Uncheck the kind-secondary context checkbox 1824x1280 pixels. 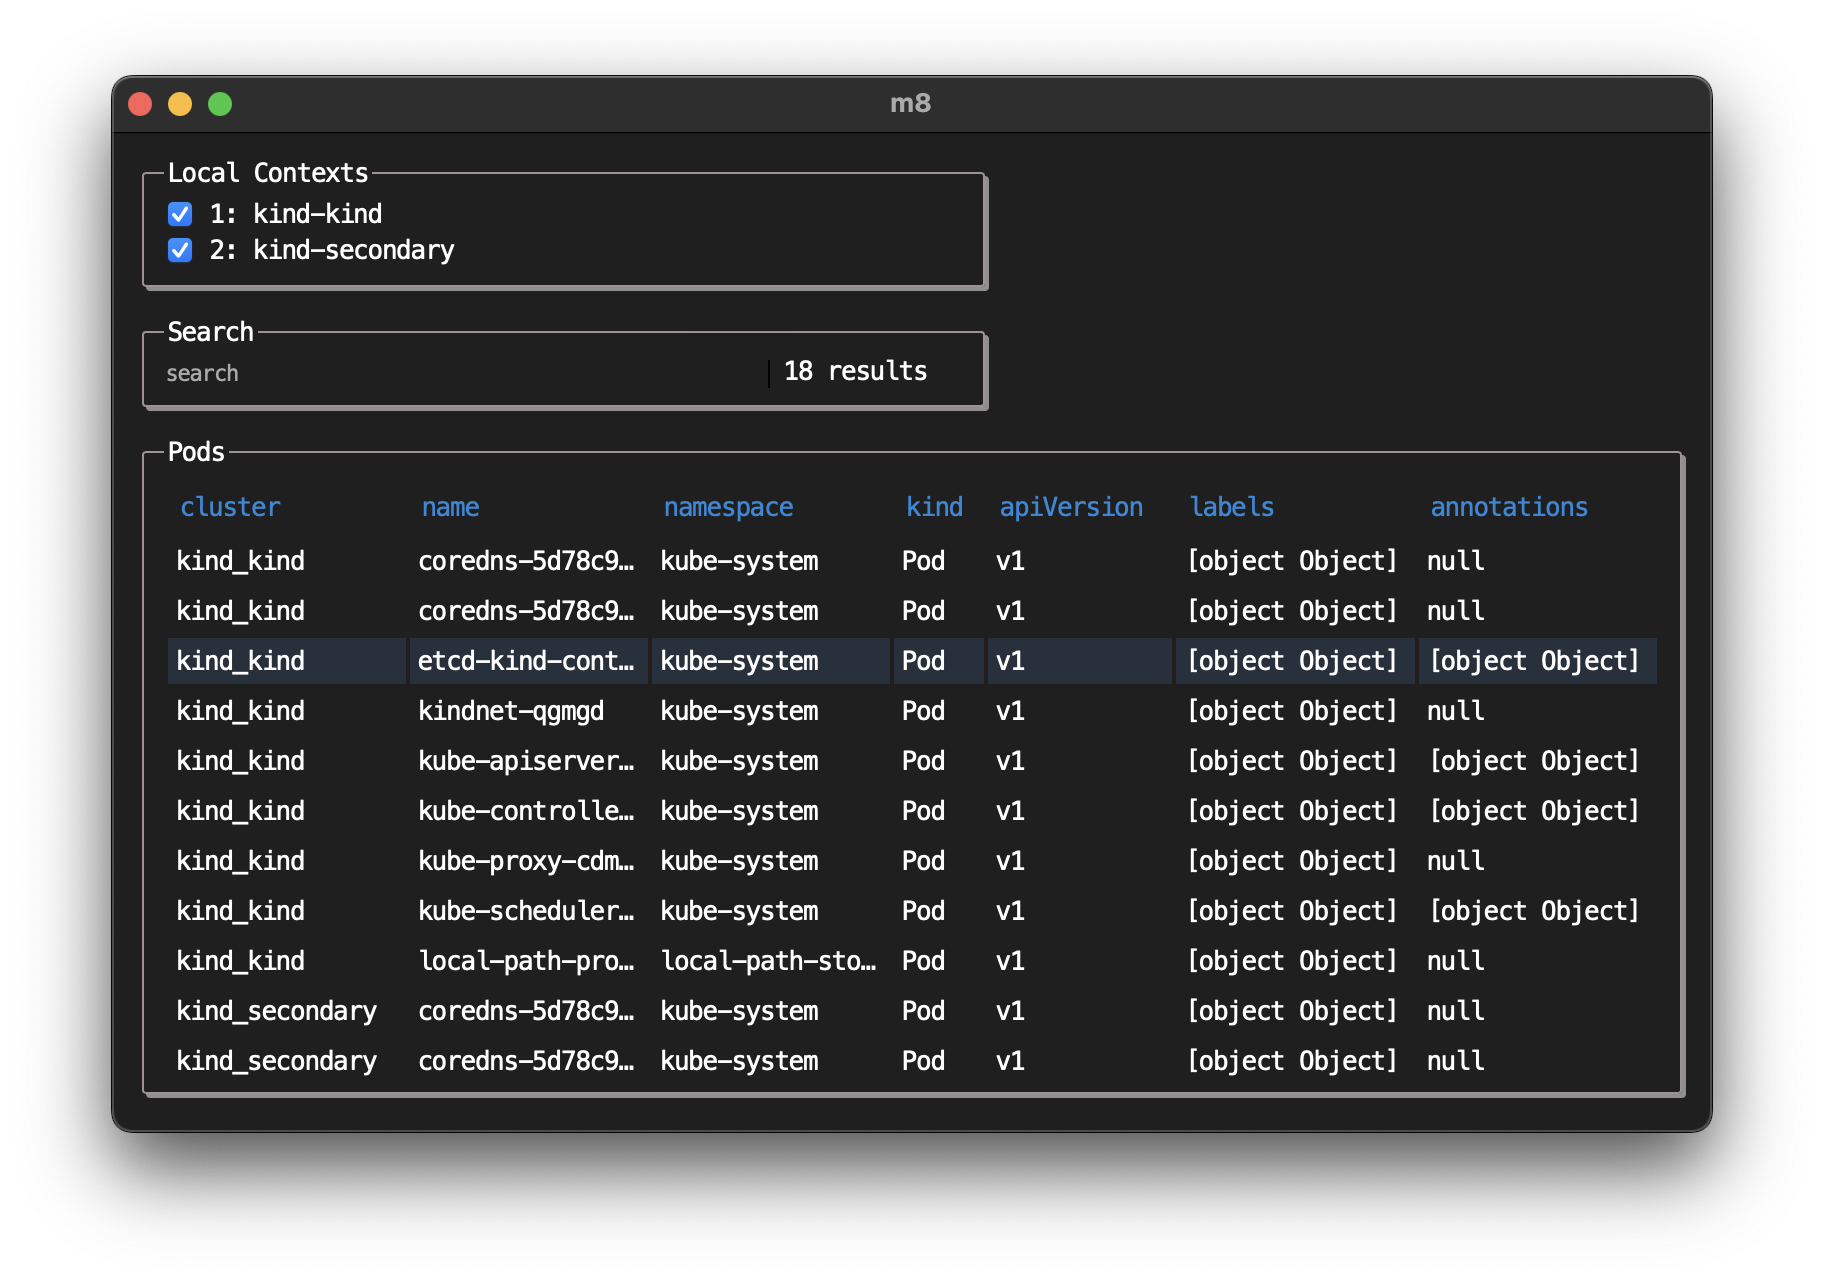pos(180,250)
